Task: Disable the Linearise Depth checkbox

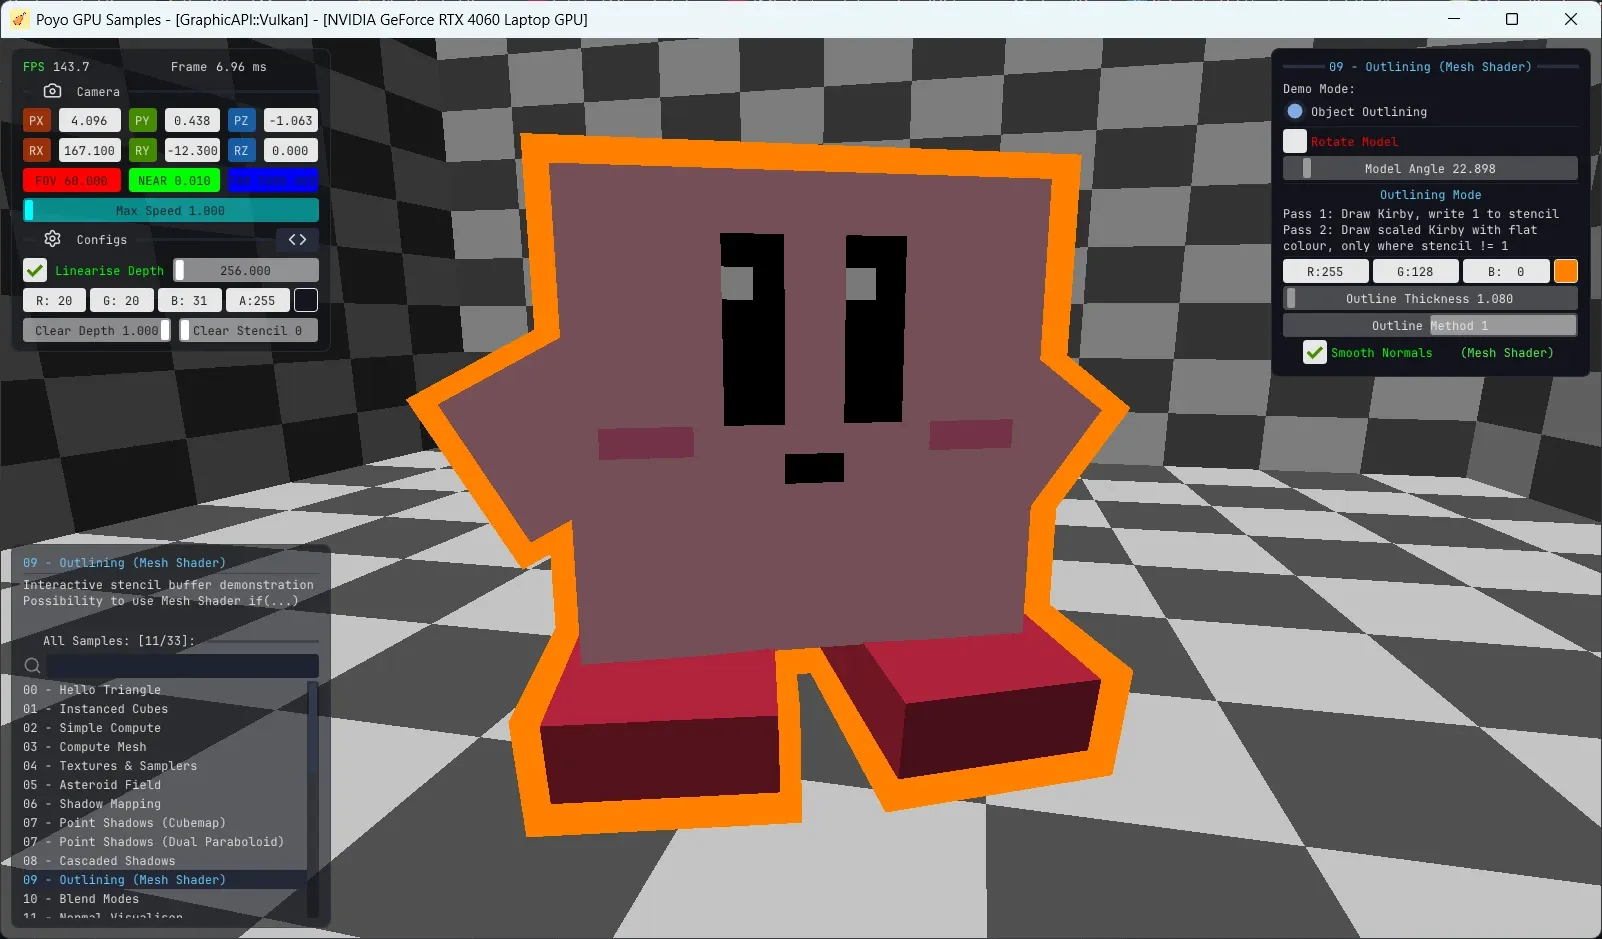Action: [35, 271]
